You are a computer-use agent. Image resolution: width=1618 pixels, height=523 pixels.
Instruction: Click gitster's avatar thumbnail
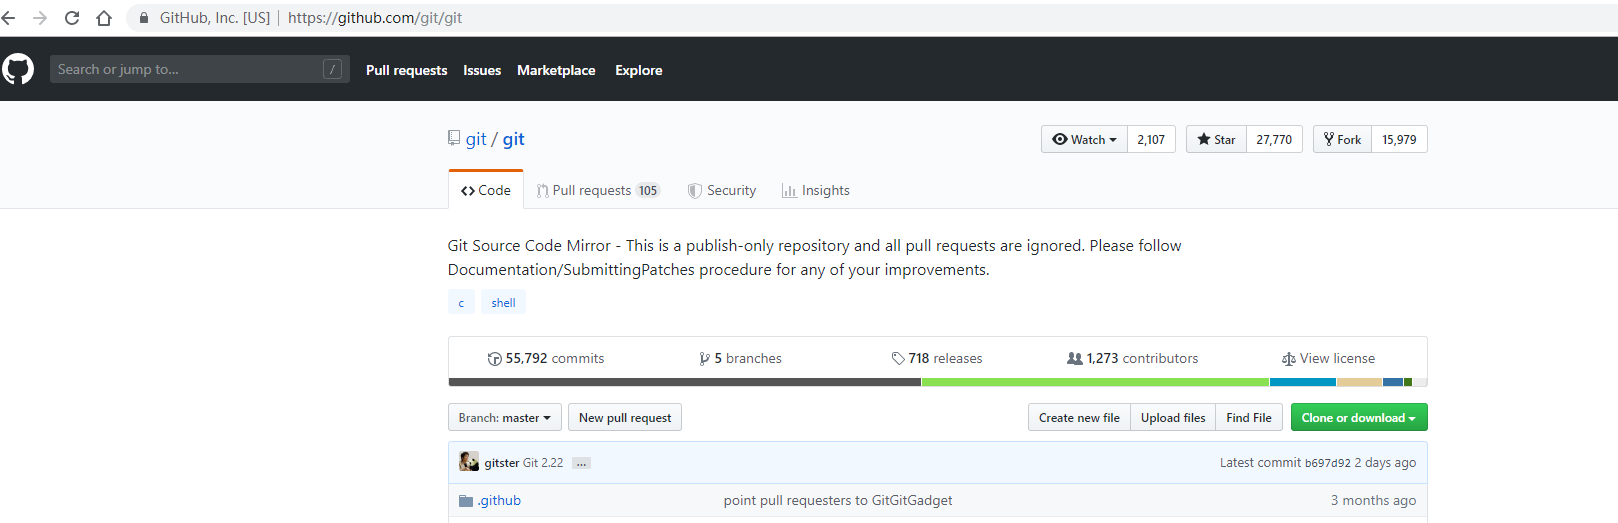469,461
